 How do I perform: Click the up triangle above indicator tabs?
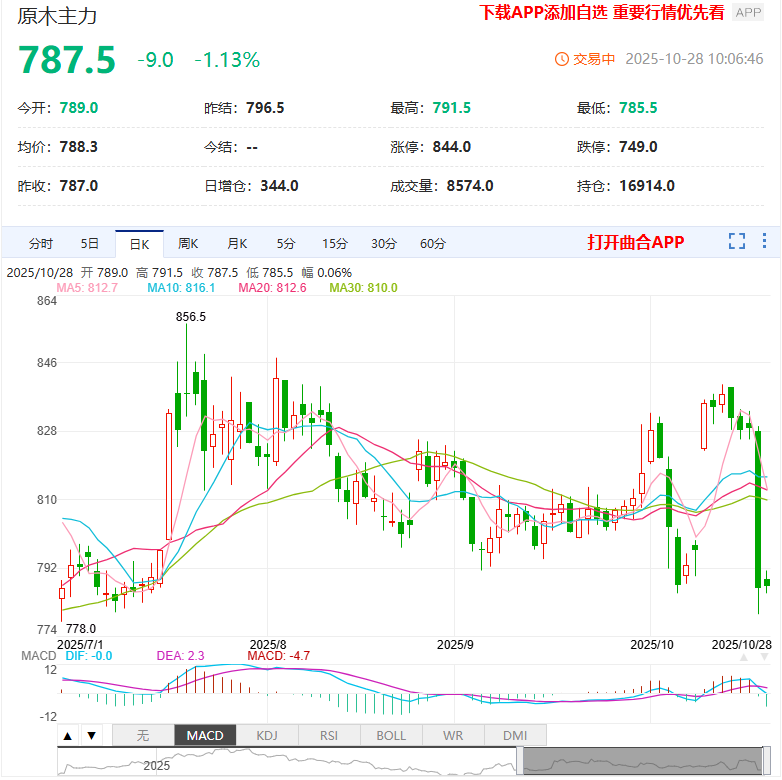point(68,736)
